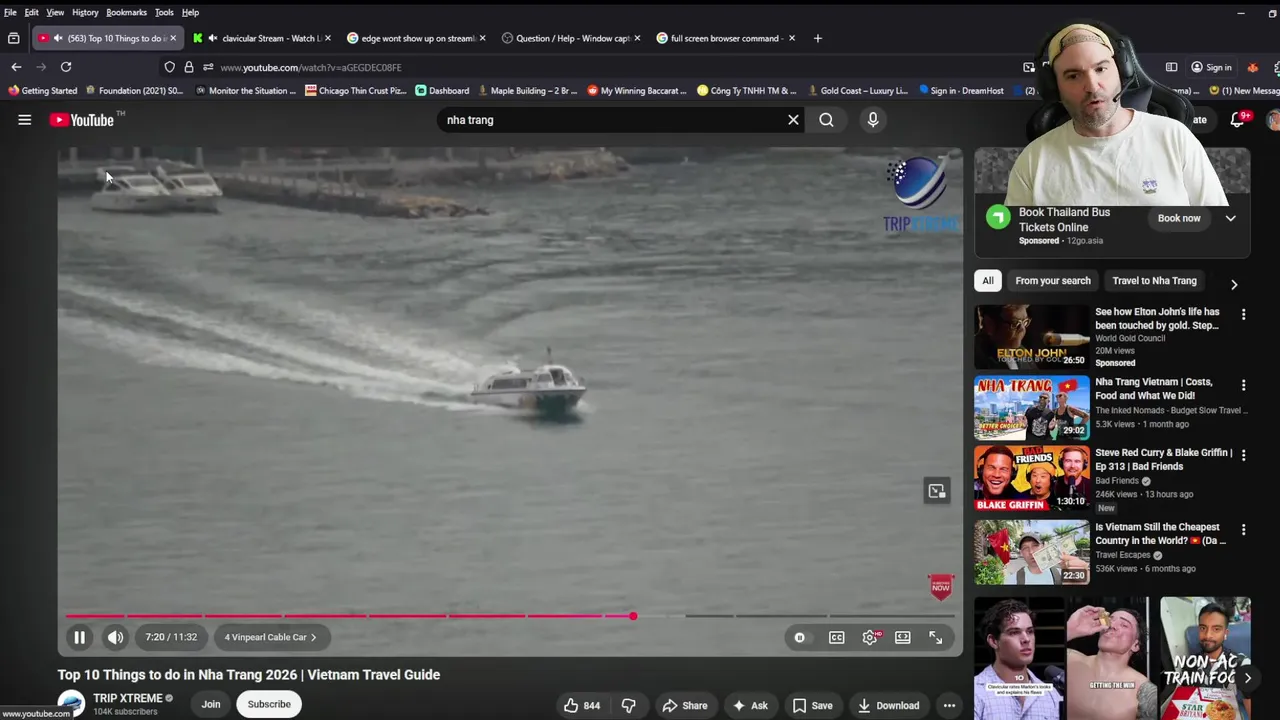Click the nha trang search field
The image size is (1280, 720).
[610, 120]
